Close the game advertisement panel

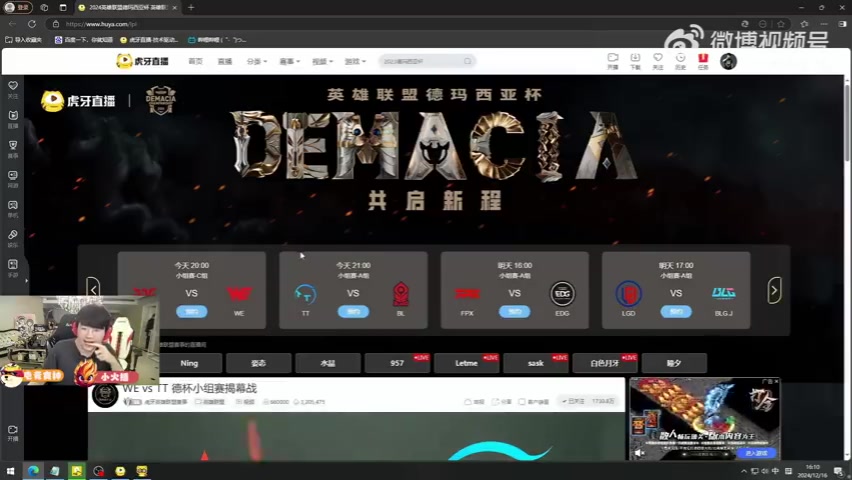tap(776, 382)
